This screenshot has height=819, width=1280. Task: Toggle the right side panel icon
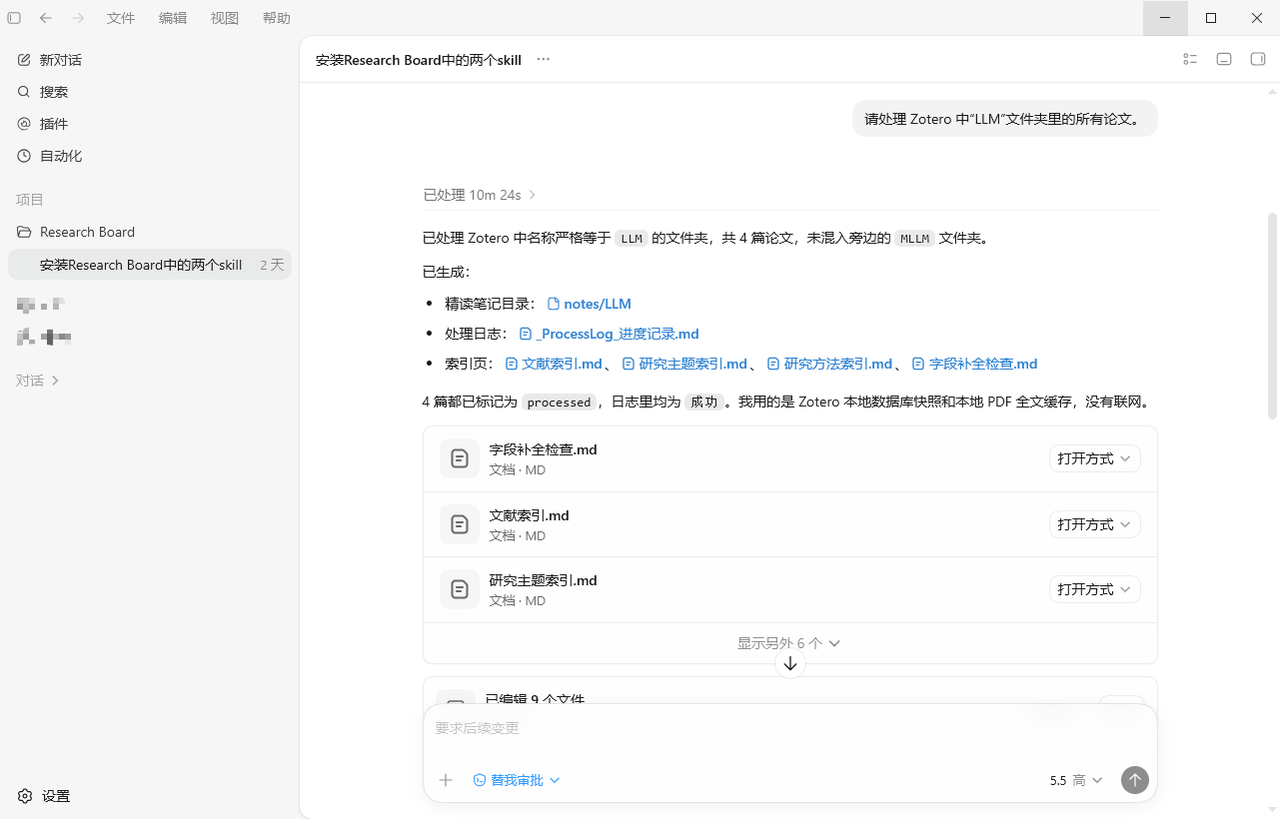(x=1258, y=59)
